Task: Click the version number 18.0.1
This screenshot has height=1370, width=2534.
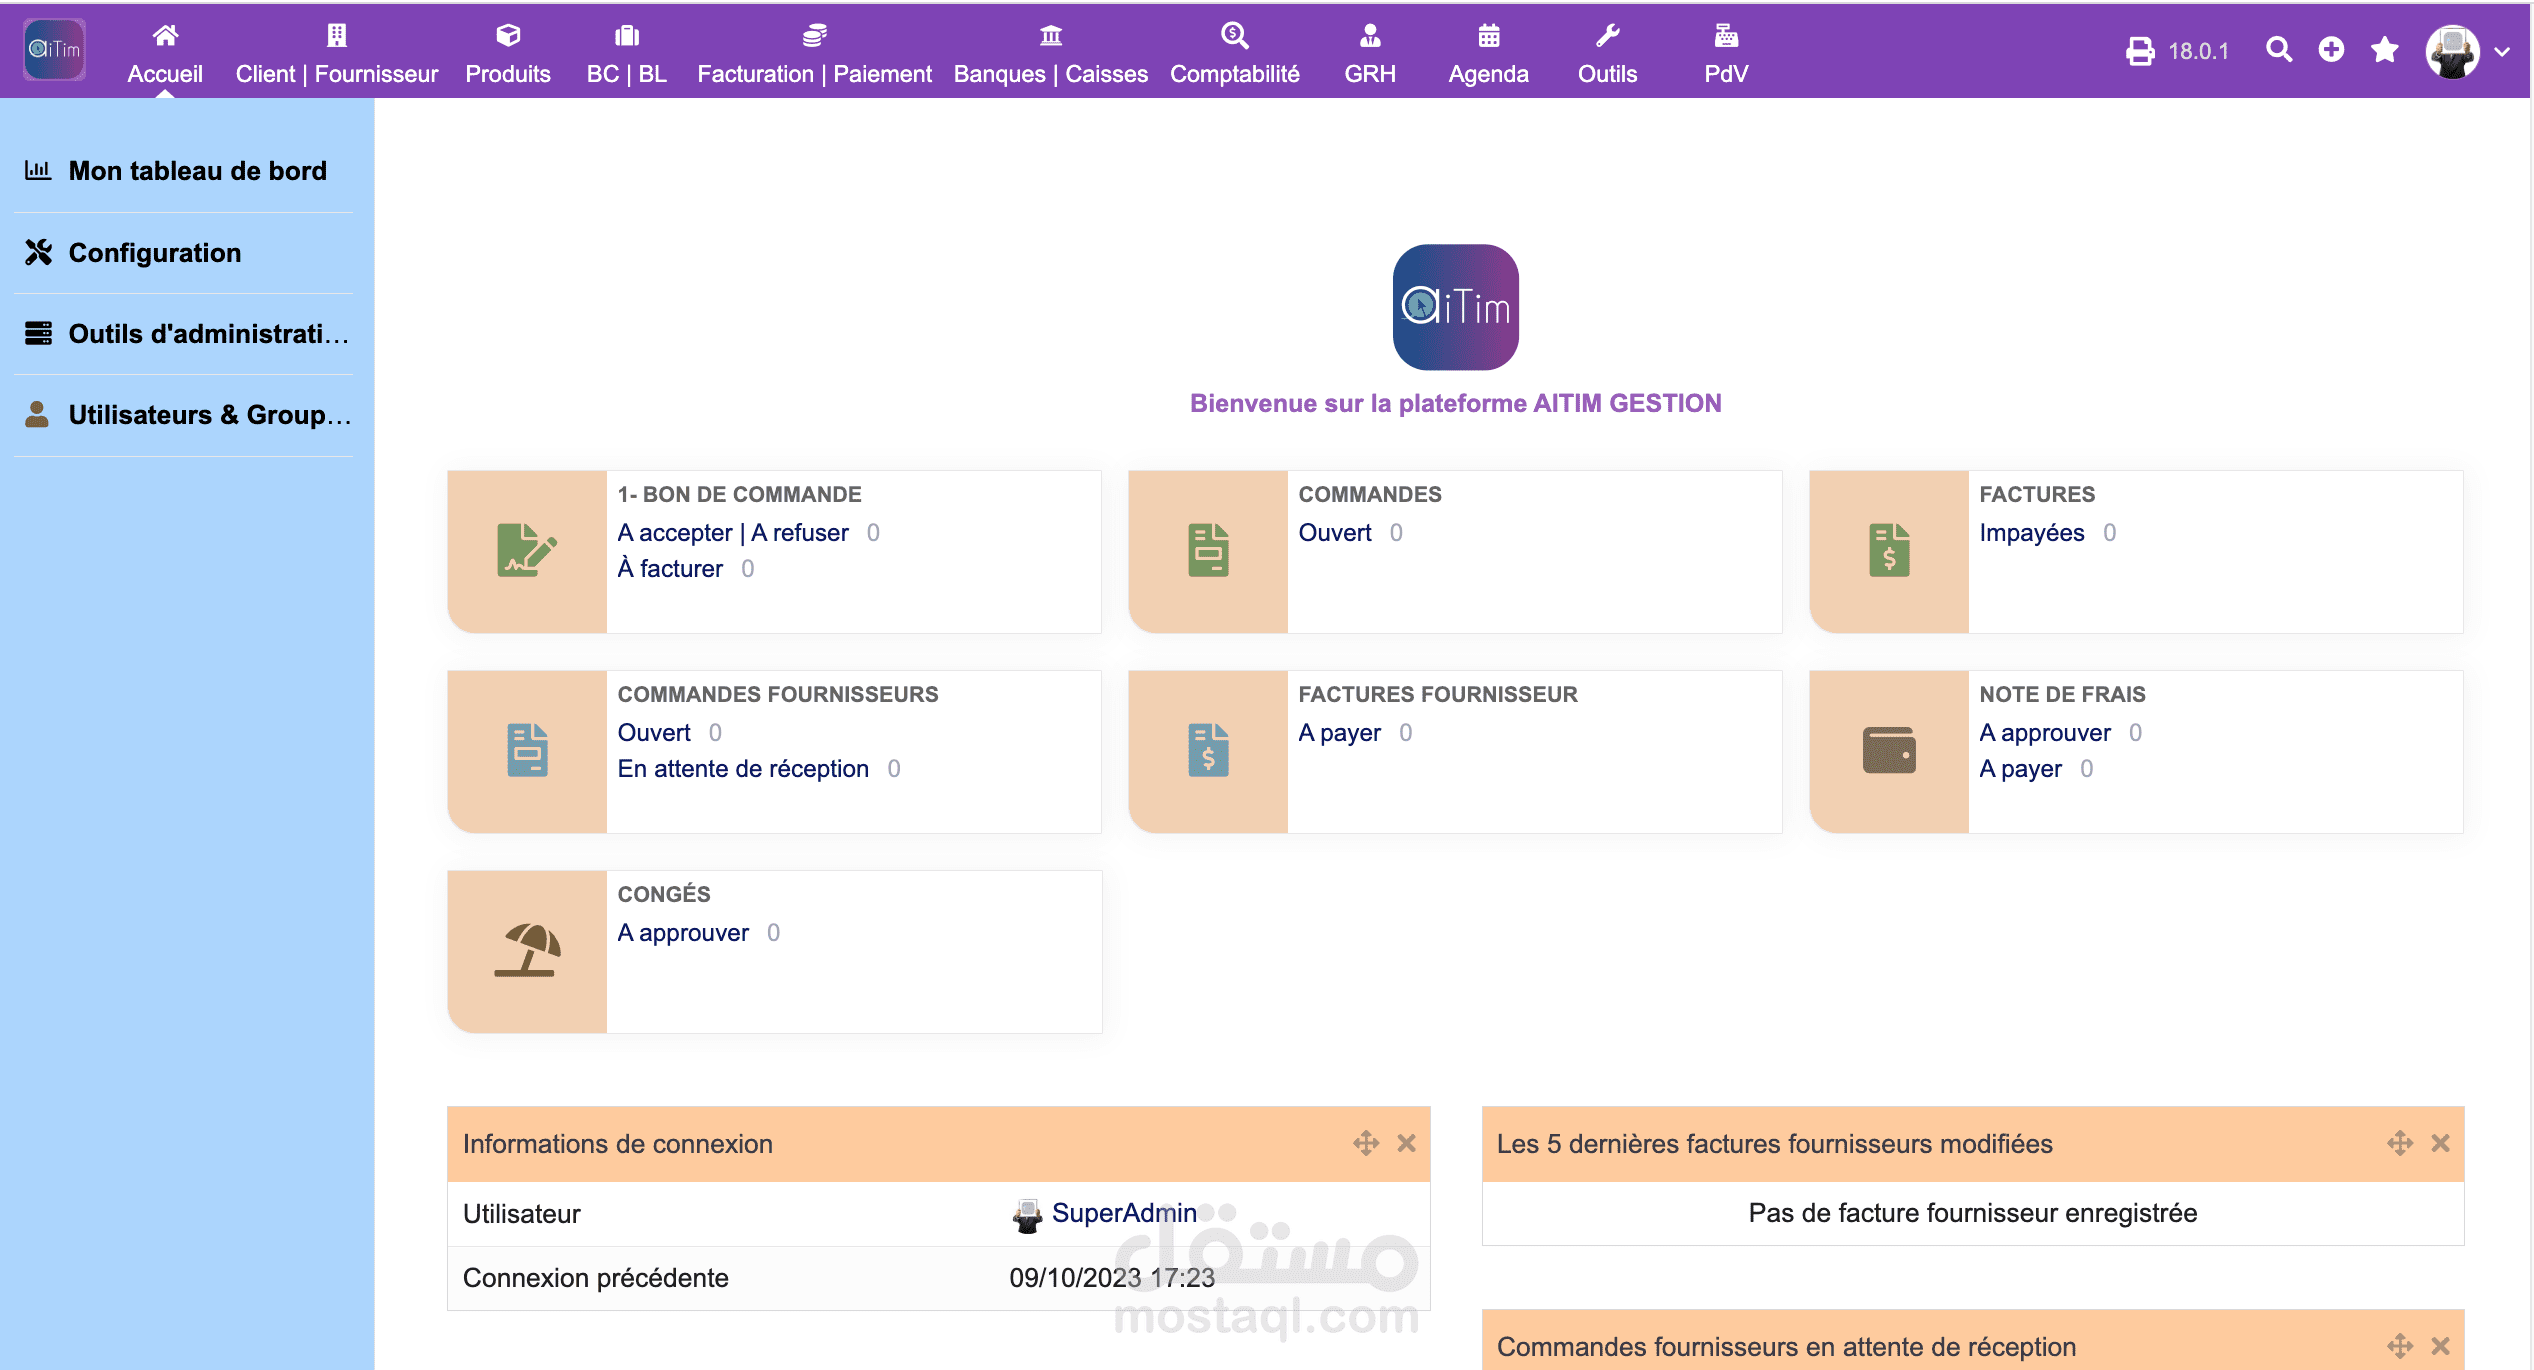Action: click(x=2199, y=51)
